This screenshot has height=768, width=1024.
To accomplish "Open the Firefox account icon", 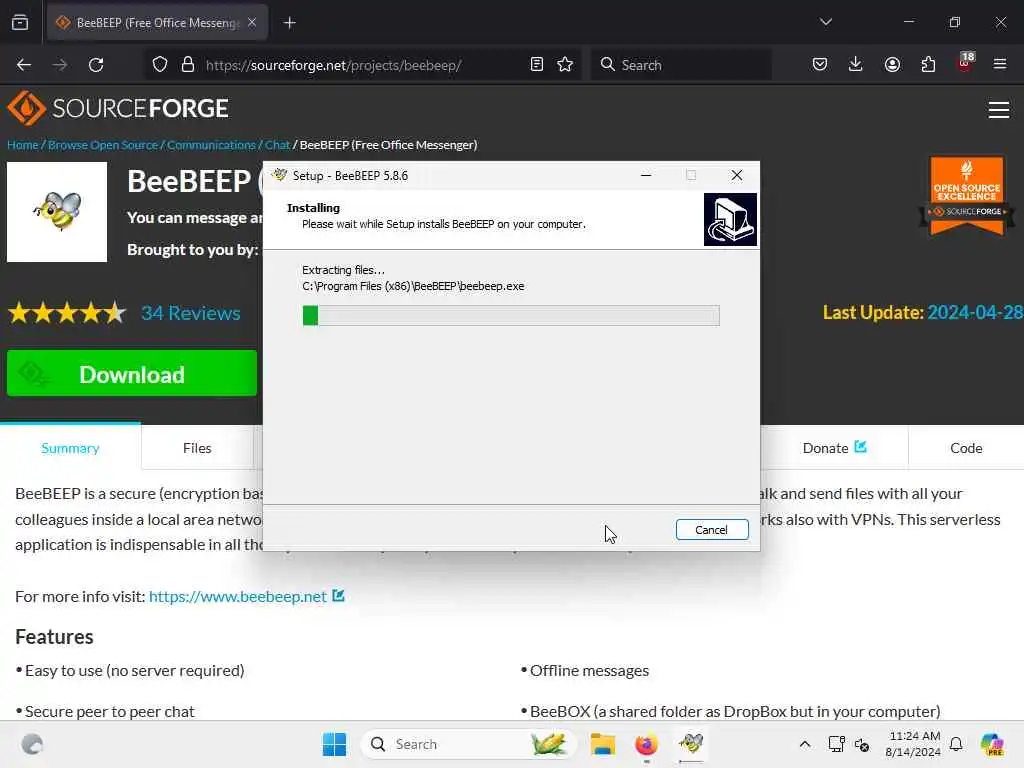I will click(892, 65).
